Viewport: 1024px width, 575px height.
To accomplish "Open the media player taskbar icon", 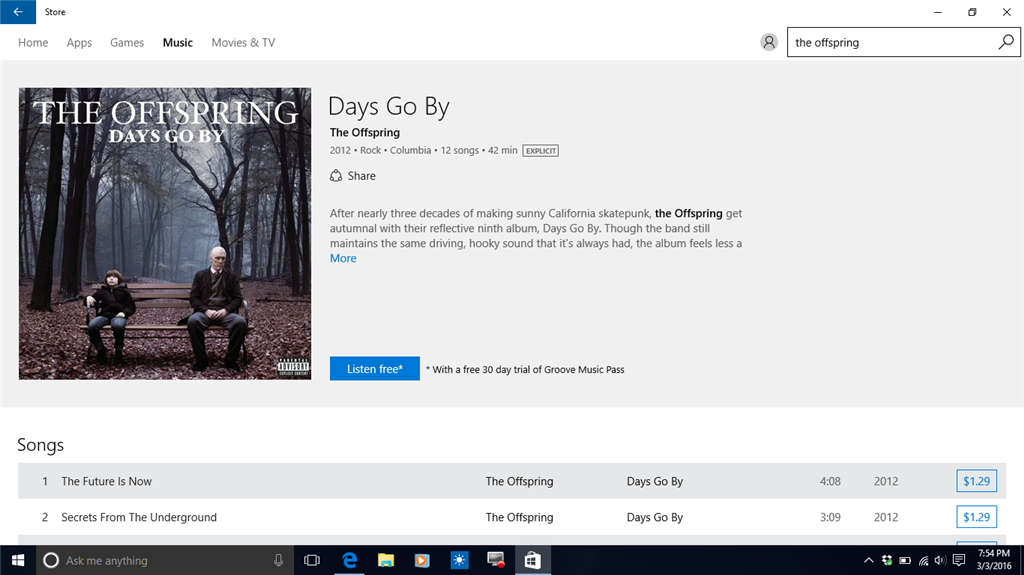I will 422,560.
